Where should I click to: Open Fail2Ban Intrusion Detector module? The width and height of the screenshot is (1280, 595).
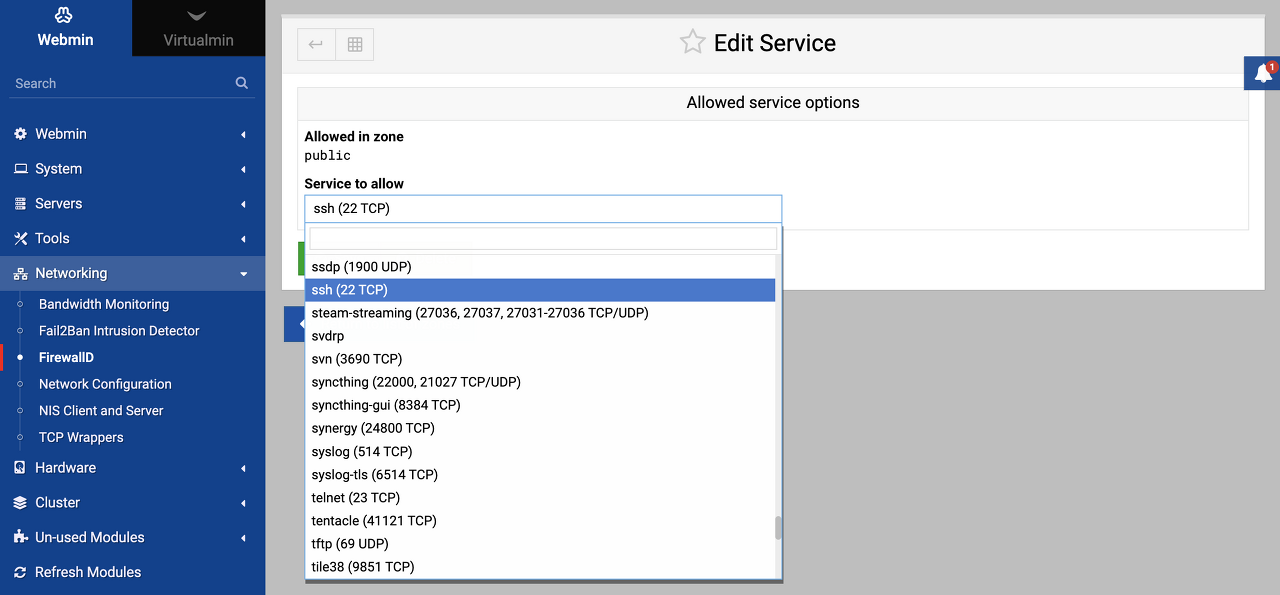pos(119,330)
